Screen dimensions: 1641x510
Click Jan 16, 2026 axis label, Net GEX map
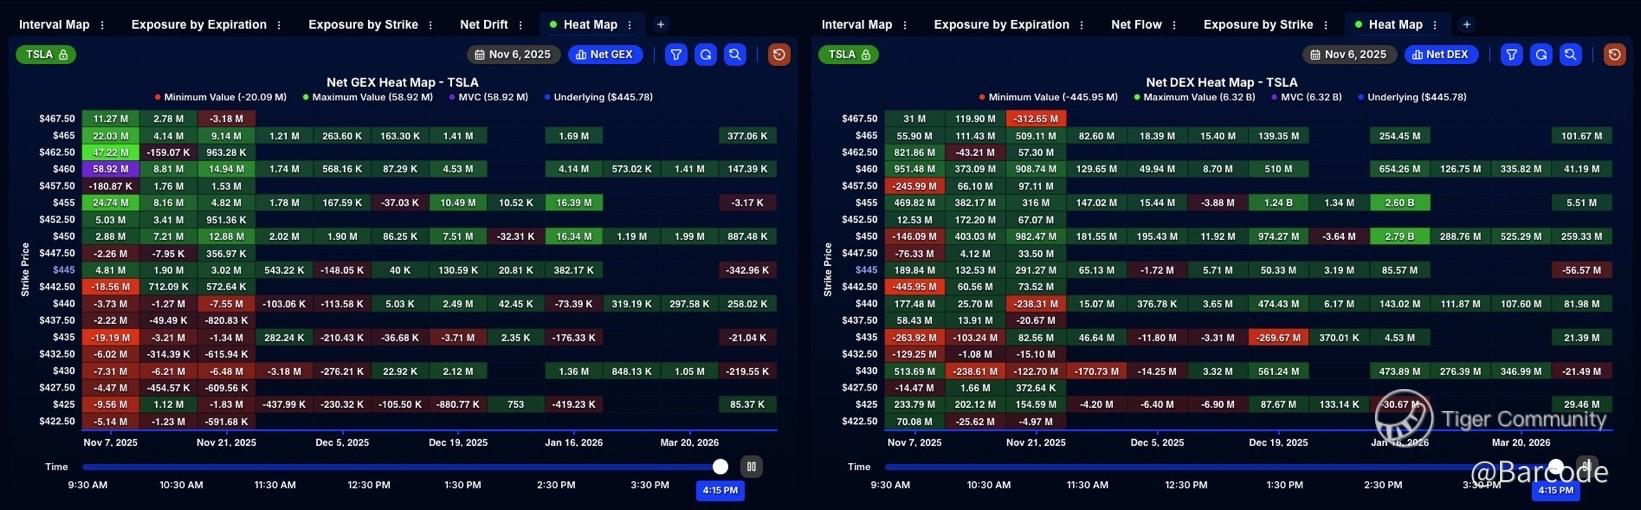pos(574,442)
